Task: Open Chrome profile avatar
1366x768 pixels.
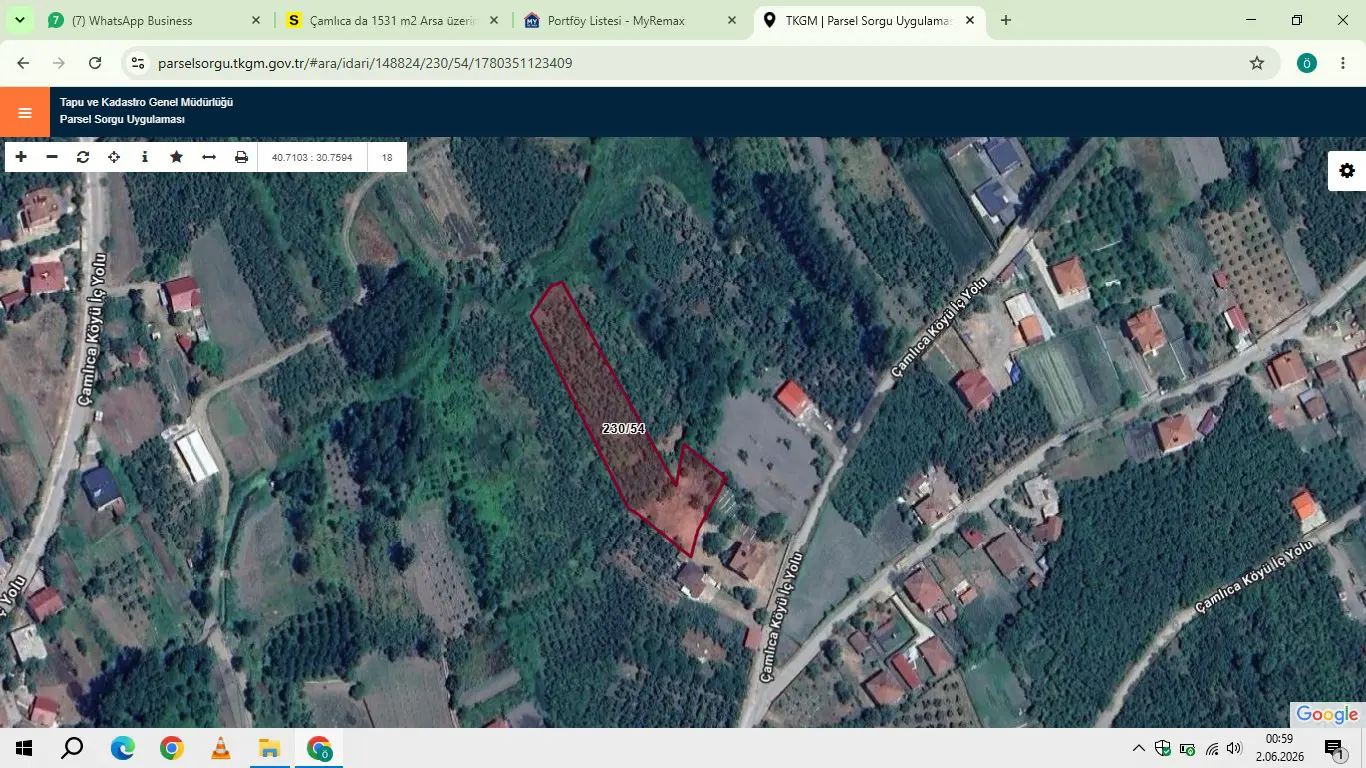Action: [x=1307, y=63]
